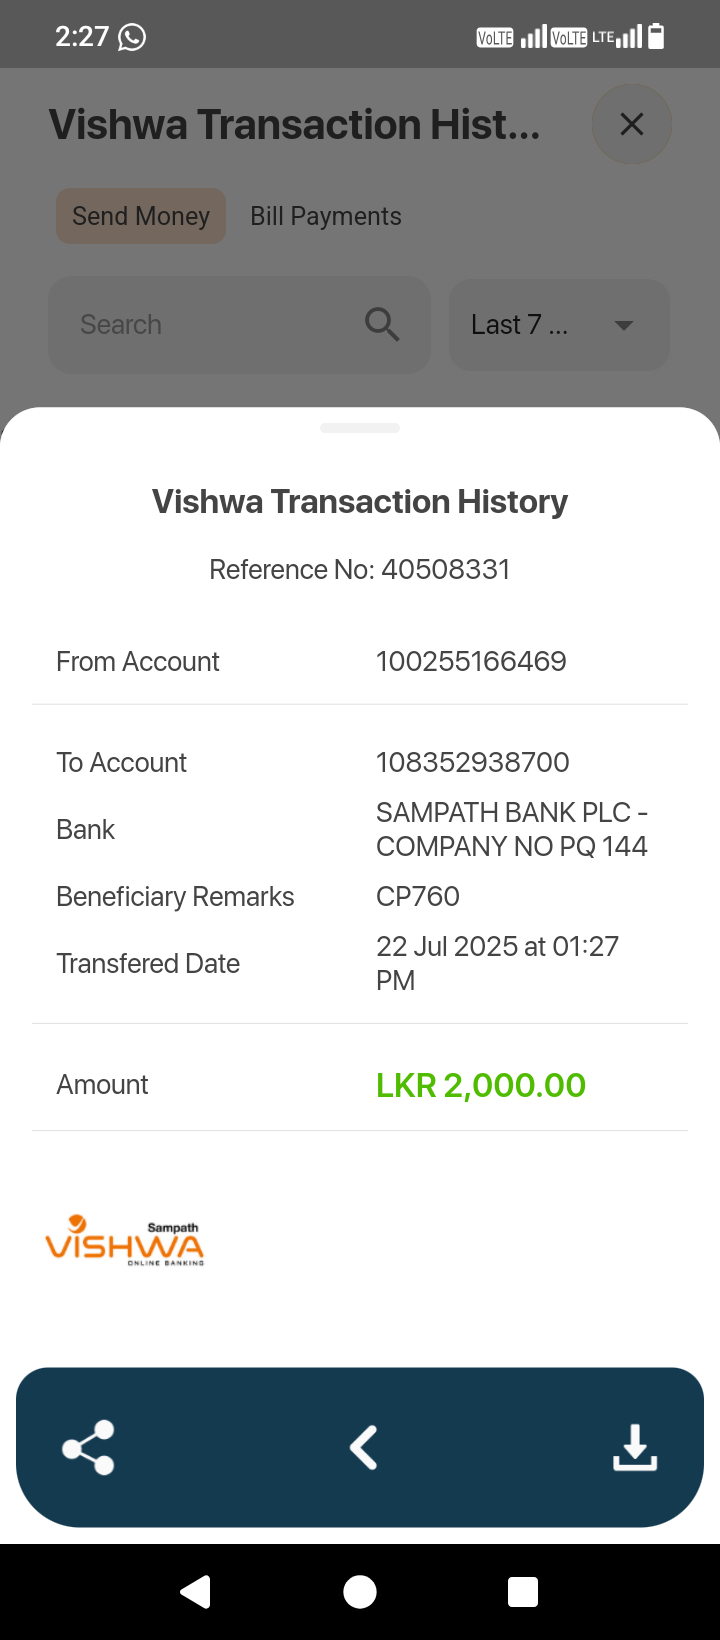The height and width of the screenshot is (1640, 720).
Task: Tap the Reference No 40508331 text
Action: (360, 569)
